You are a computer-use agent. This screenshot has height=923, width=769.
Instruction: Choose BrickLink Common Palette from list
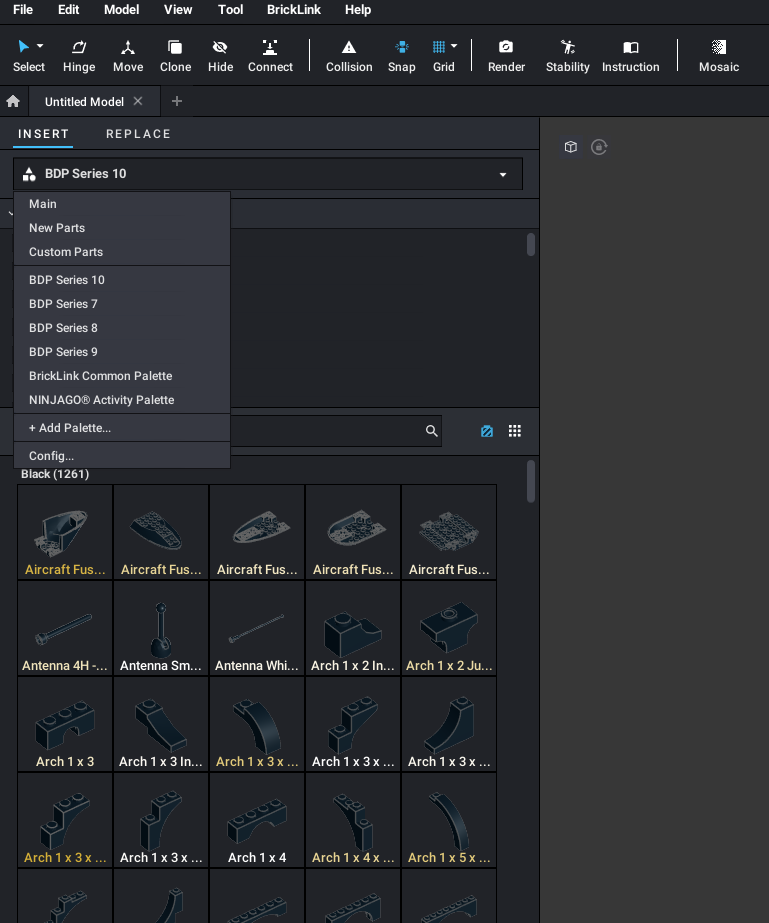(100, 376)
